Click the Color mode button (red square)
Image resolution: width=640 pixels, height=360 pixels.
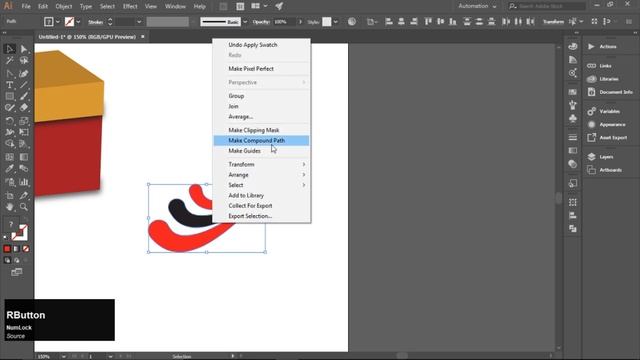[7, 249]
